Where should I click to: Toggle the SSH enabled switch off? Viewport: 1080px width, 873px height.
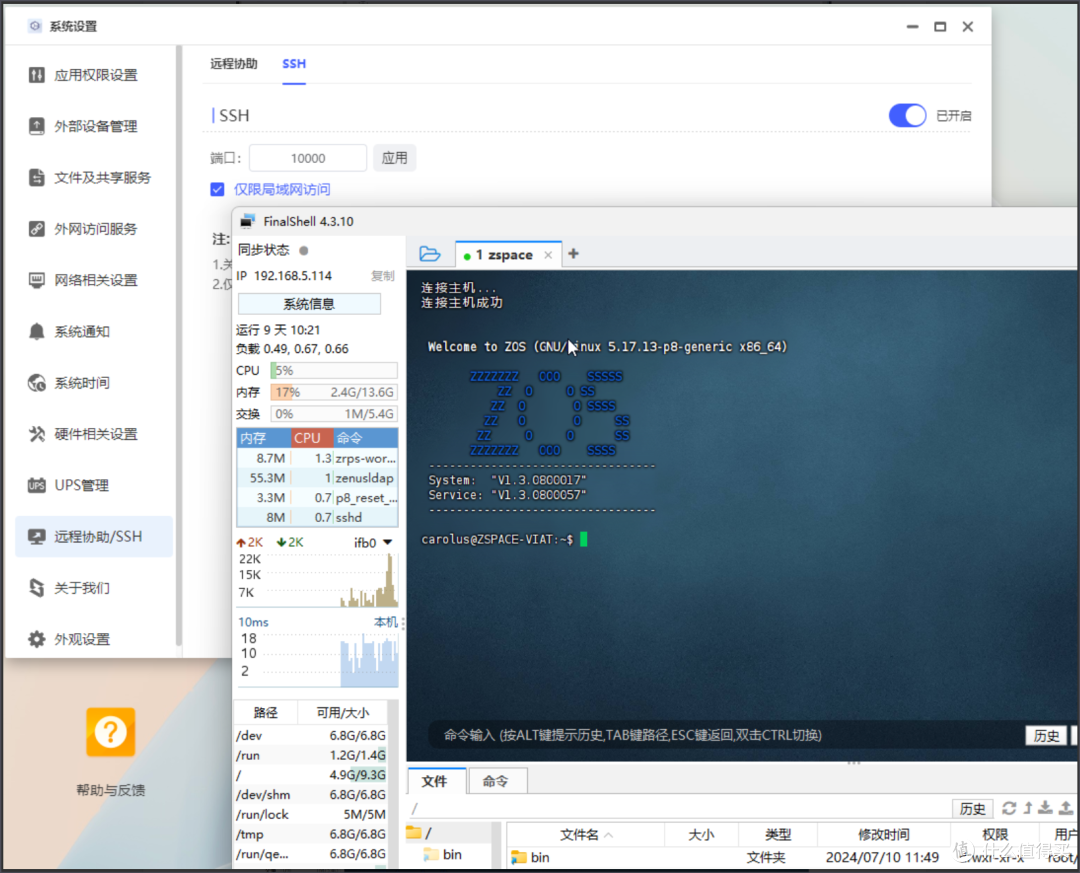click(907, 115)
